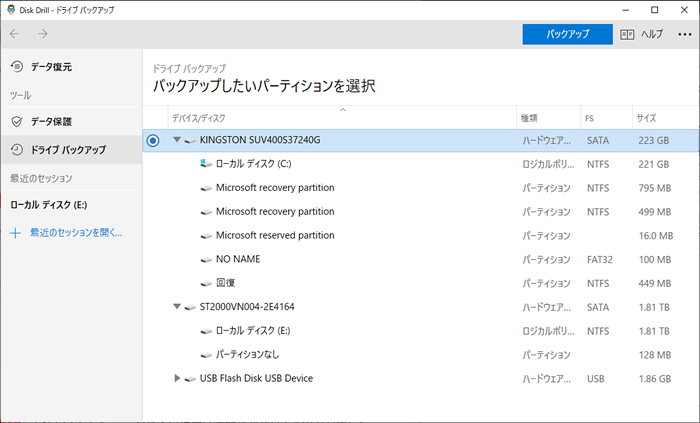
Task: Click the FAT32 file system cell
Action: pos(600,260)
